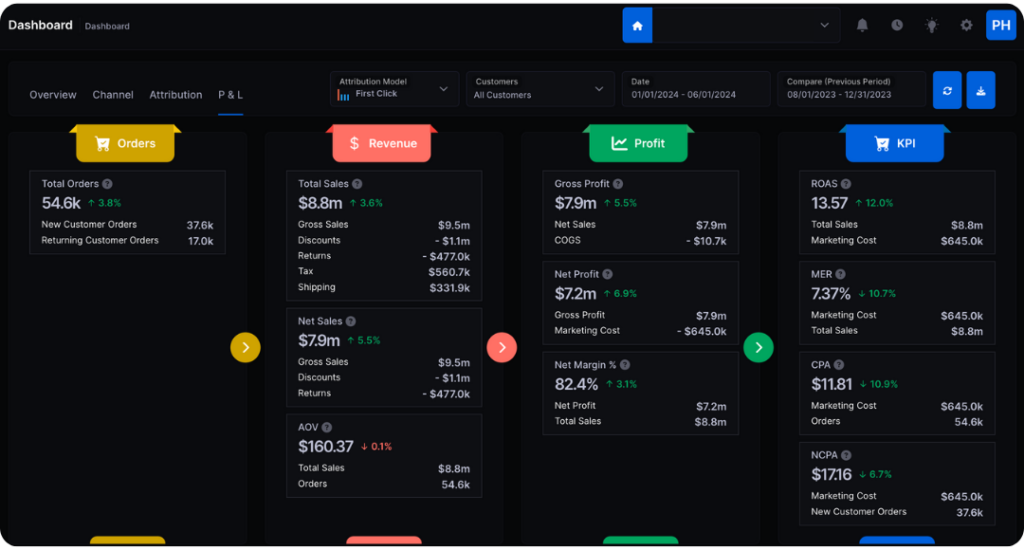Click the yellow arrow button after Orders
Image resolution: width=1024 pixels, height=550 pixels.
tap(246, 348)
